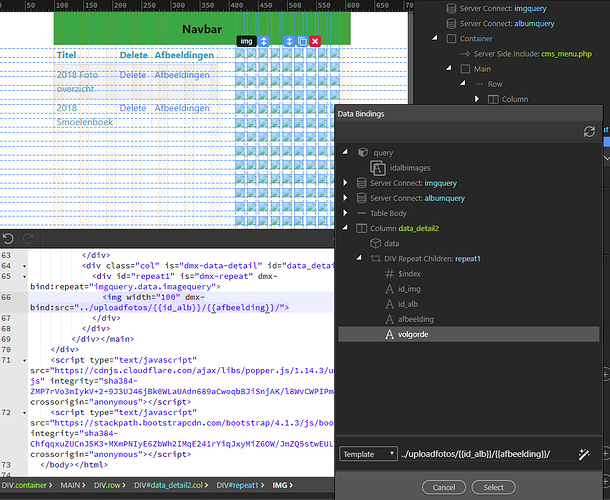Click the Cancel button

click(x=443, y=487)
